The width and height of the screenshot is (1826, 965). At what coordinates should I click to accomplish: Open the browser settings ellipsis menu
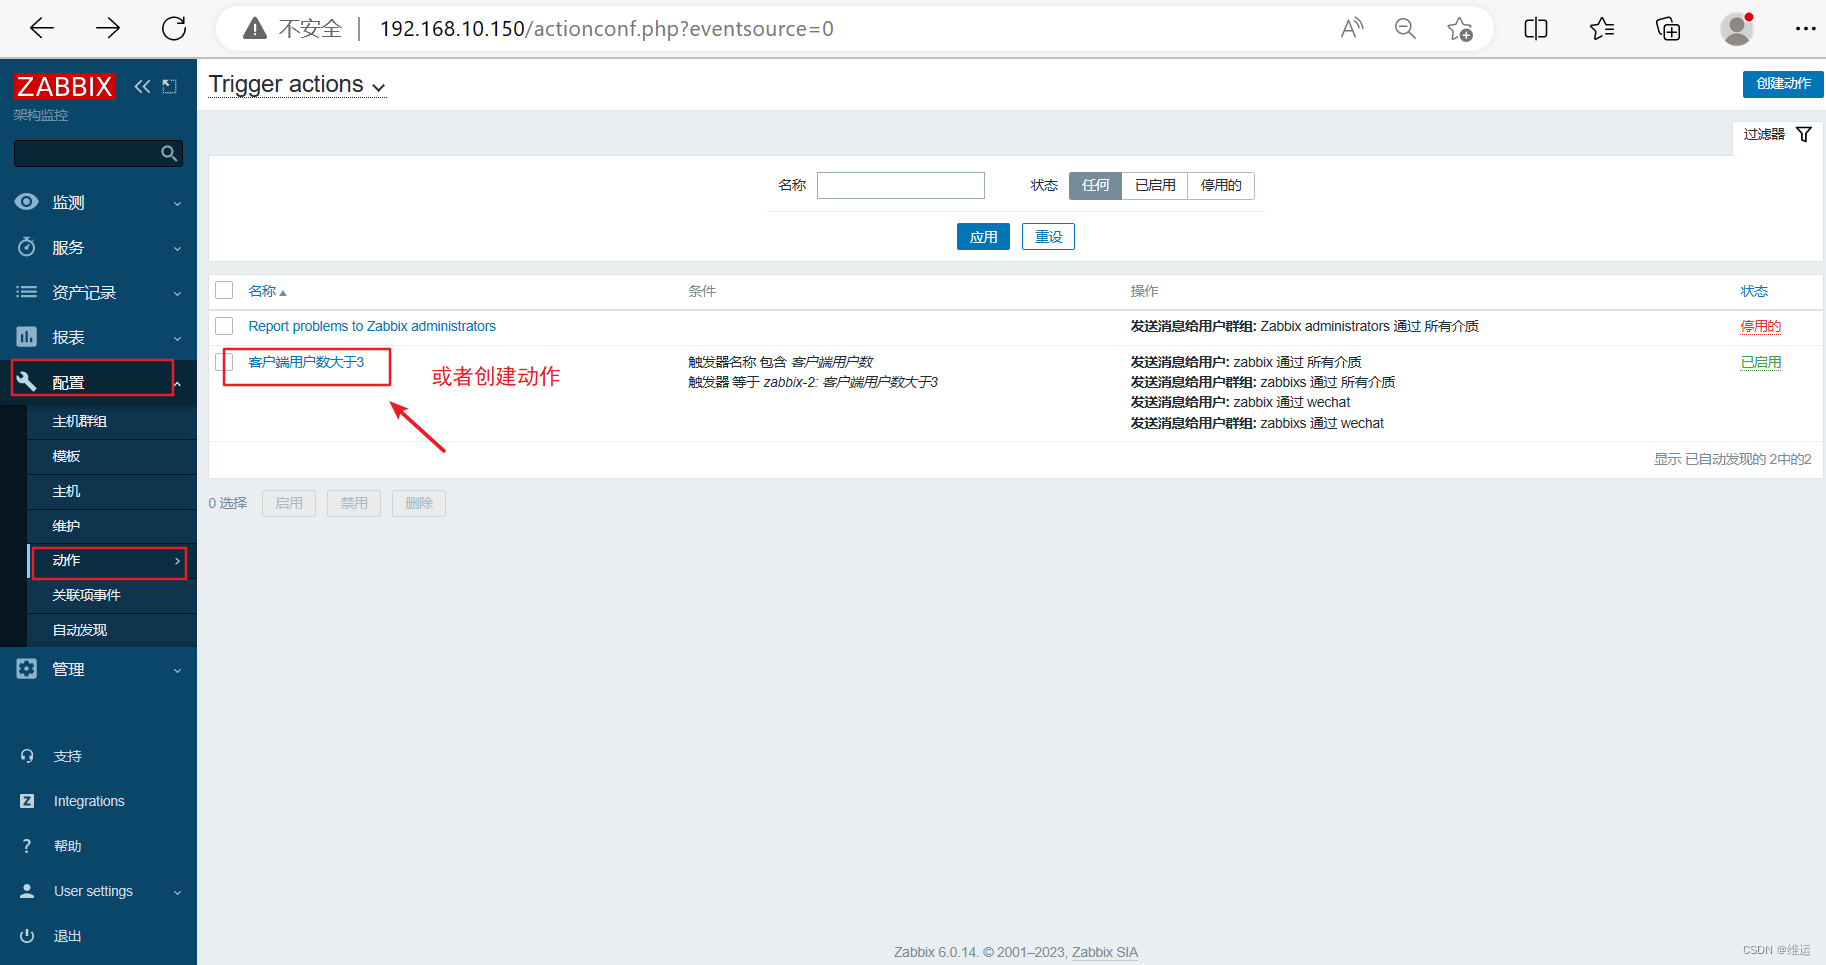pos(1805,28)
